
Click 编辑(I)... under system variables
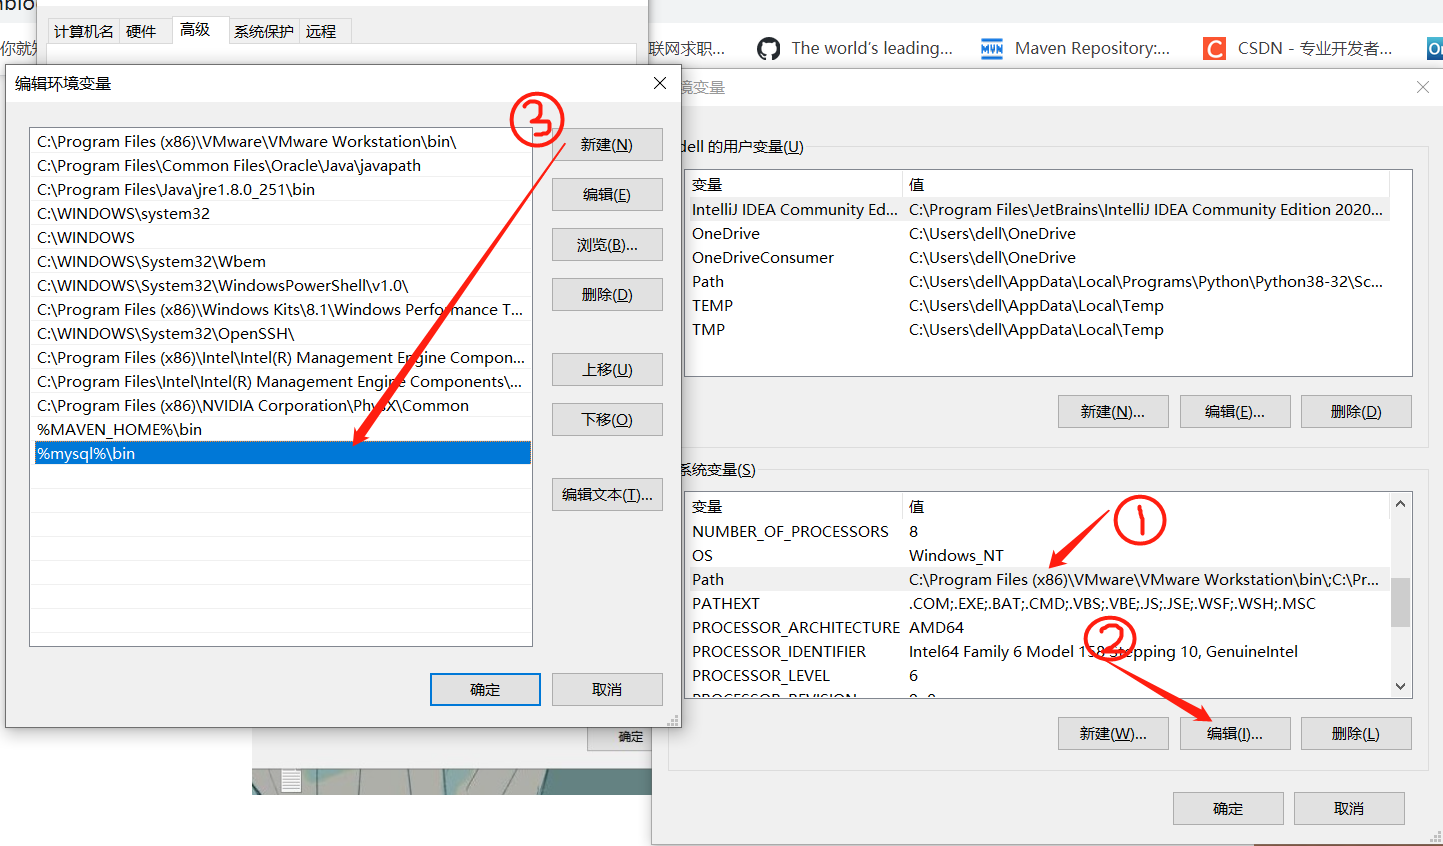1235,734
